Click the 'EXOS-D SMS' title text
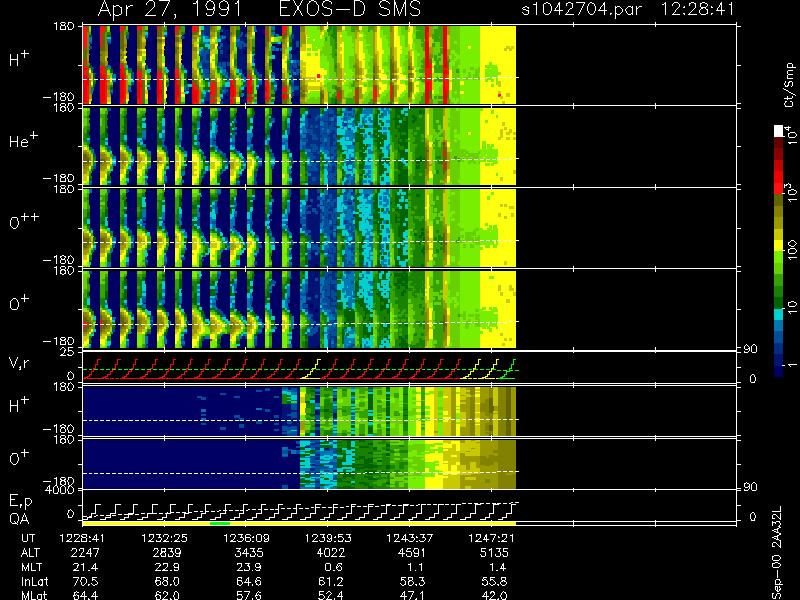This screenshot has width=800, height=600. [x=350, y=9]
